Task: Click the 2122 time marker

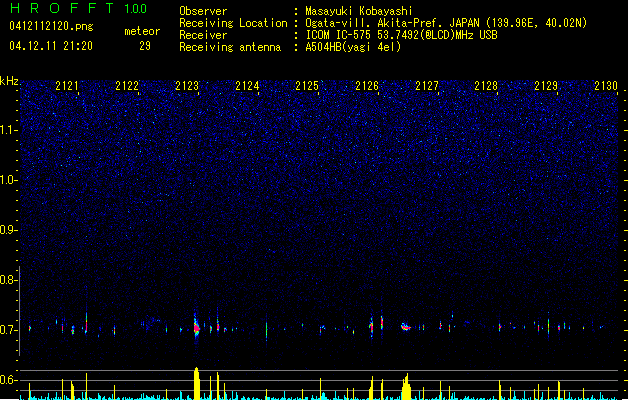Action: point(127,86)
